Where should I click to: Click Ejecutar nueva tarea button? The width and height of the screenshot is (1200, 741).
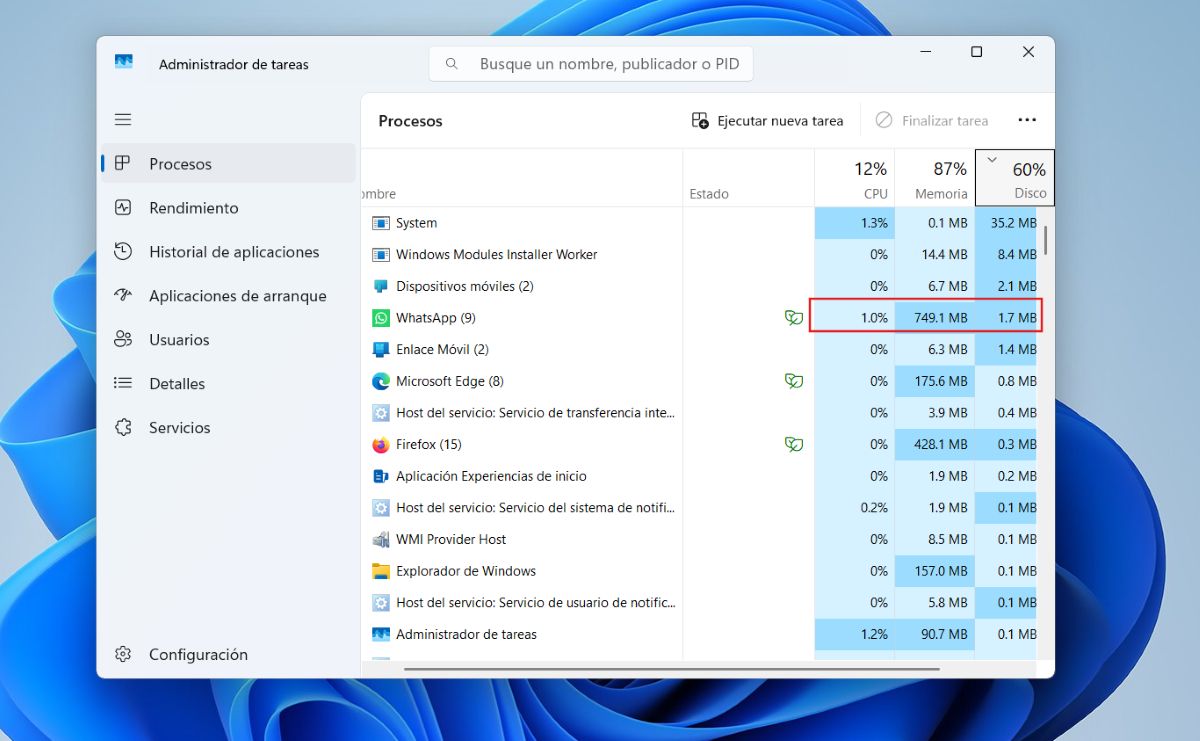pos(768,120)
